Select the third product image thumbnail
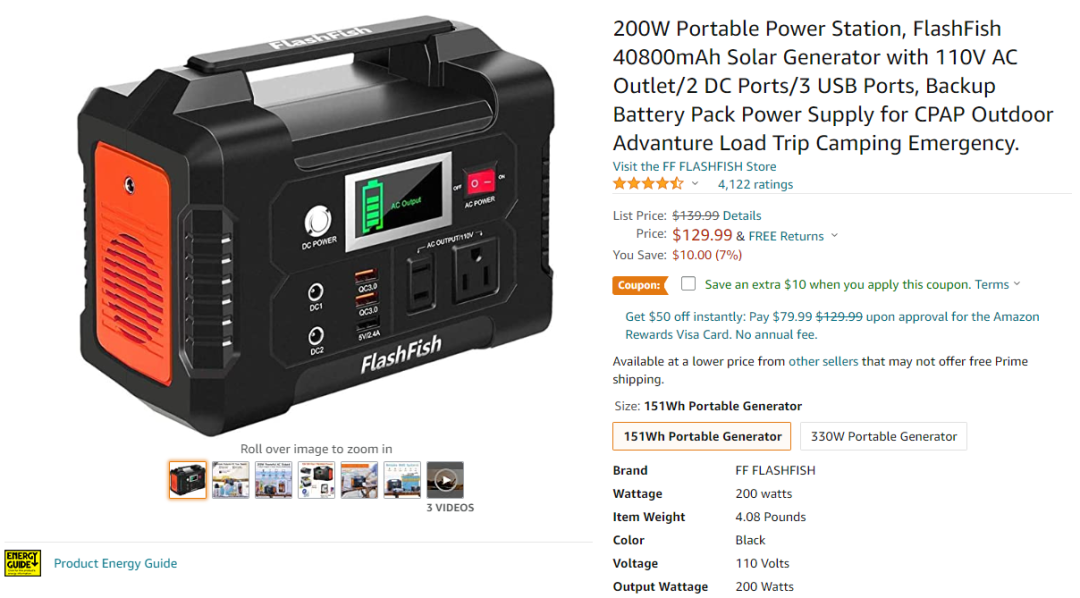1080x598 pixels. click(x=273, y=480)
